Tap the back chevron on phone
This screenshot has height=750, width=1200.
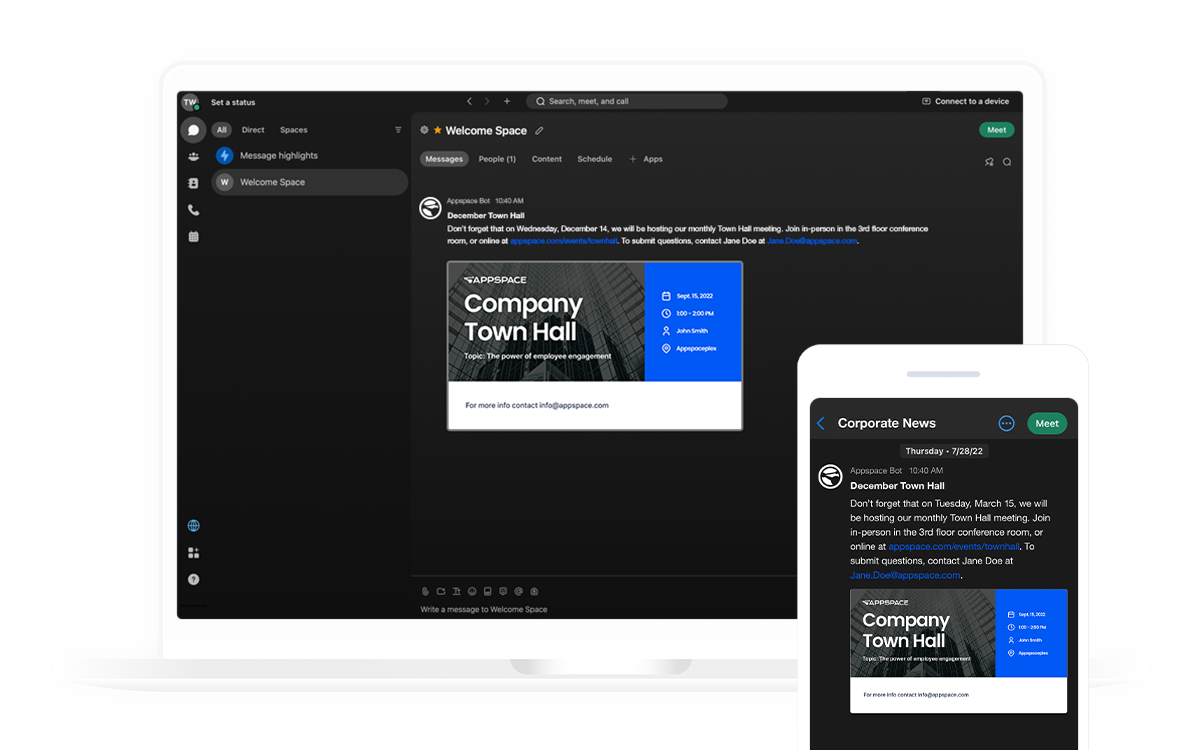tap(821, 423)
